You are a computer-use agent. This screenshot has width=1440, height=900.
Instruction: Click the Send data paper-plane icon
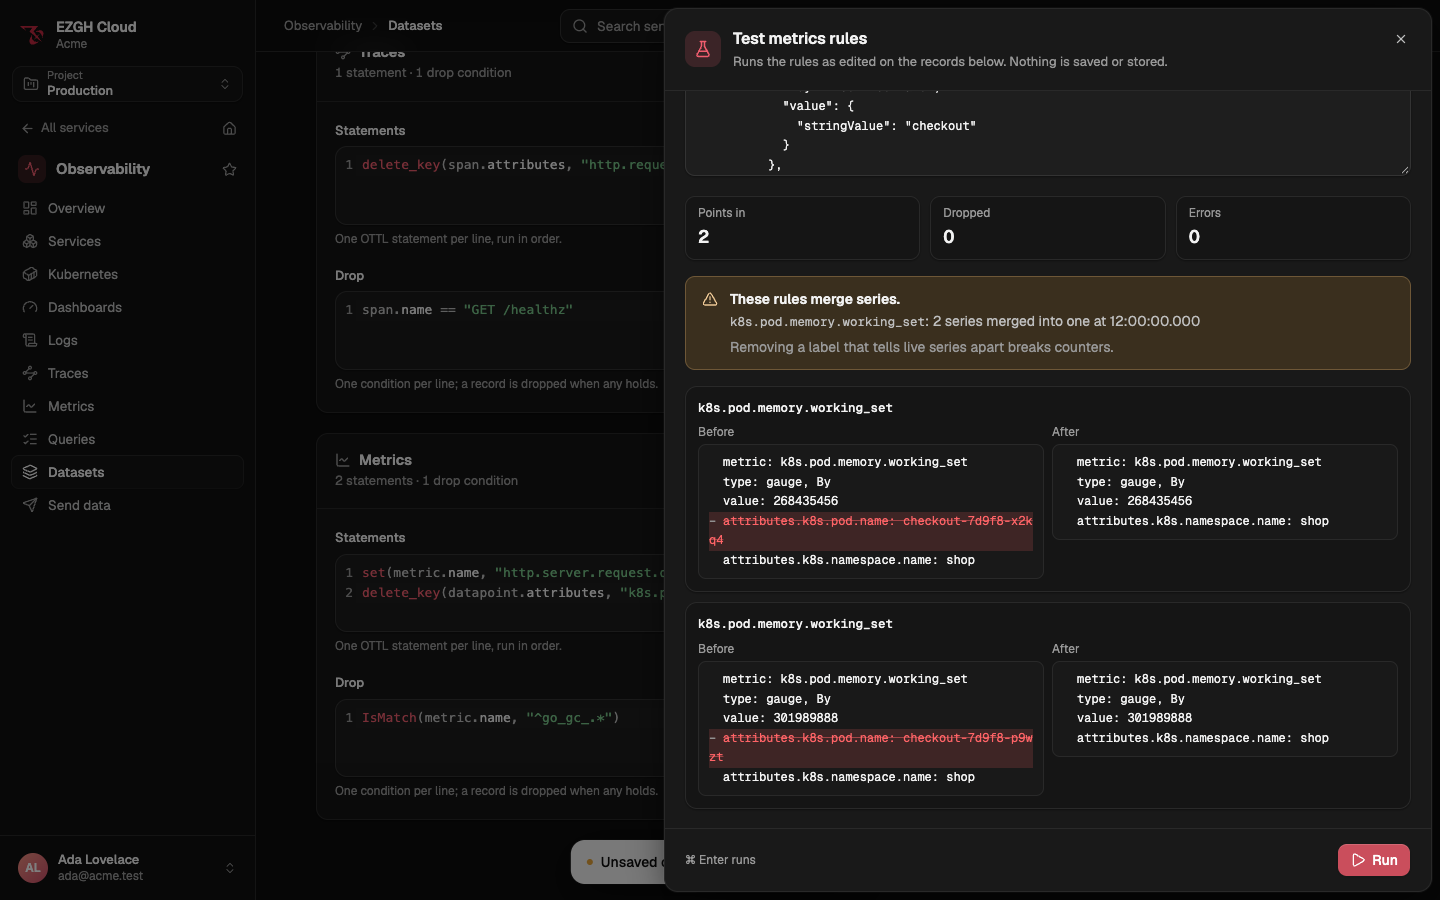tap(30, 505)
